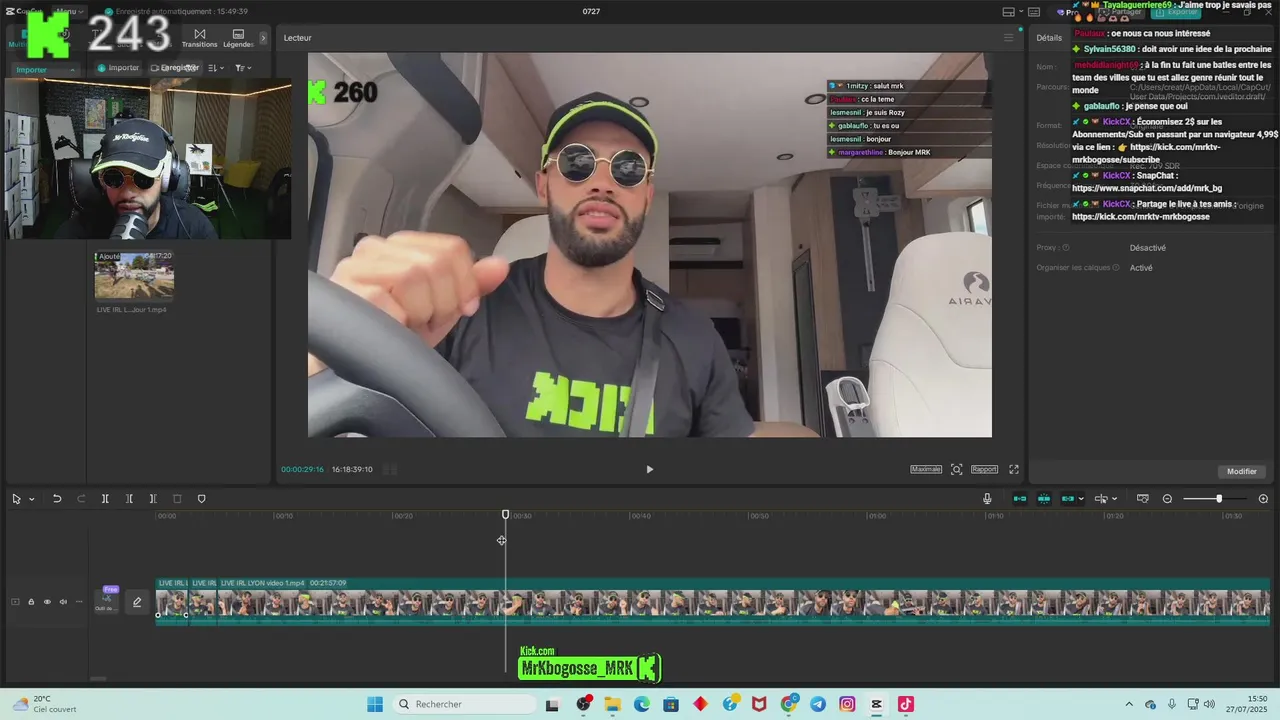The height and width of the screenshot is (720, 1280).
Task: Open the selection tool dropdown arrow
Action: (31, 499)
